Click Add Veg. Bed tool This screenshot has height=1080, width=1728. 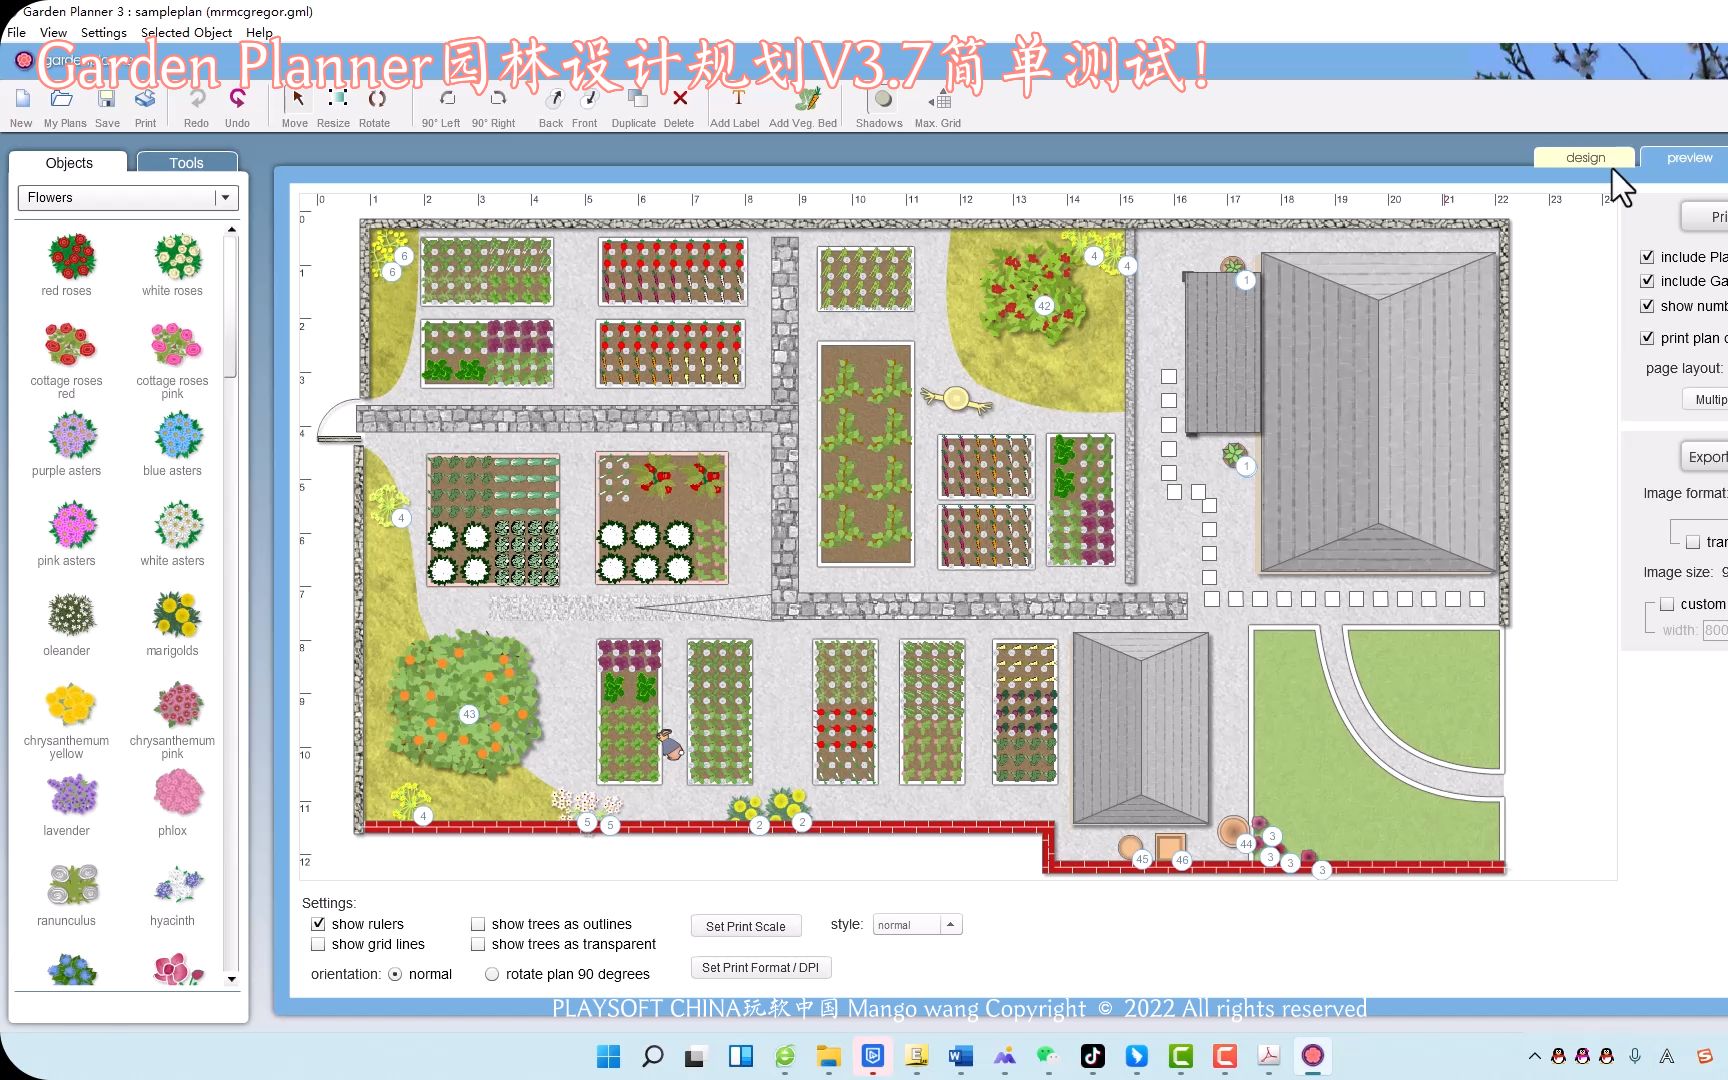[808, 99]
